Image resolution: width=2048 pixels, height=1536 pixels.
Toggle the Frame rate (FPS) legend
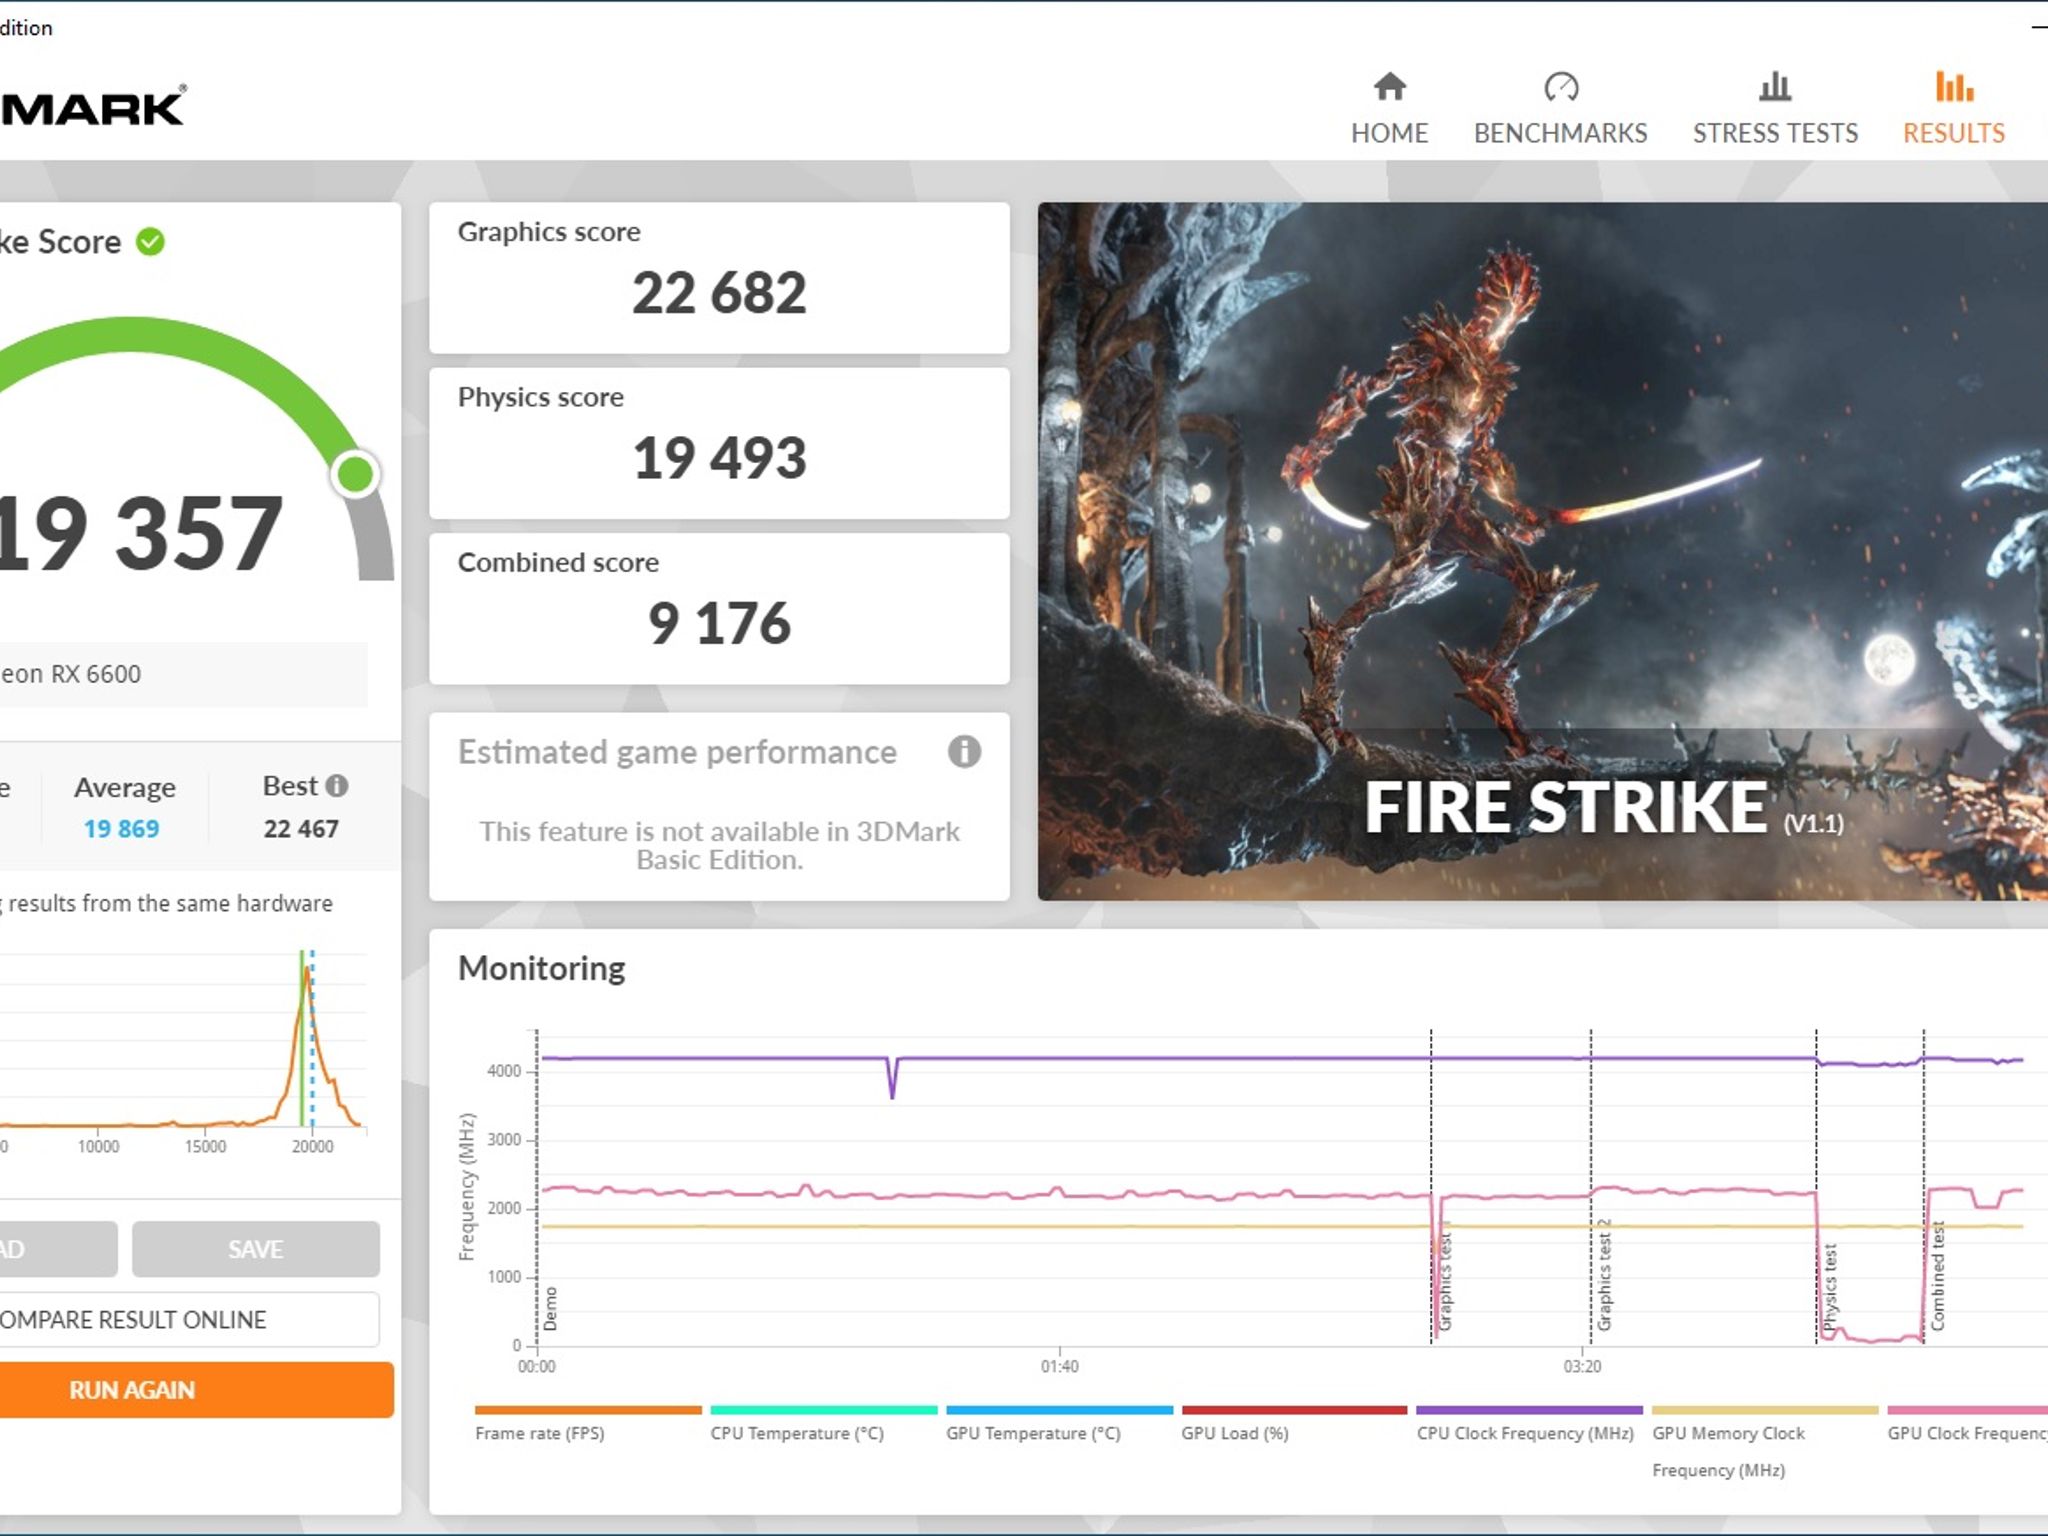(588, 1424)
